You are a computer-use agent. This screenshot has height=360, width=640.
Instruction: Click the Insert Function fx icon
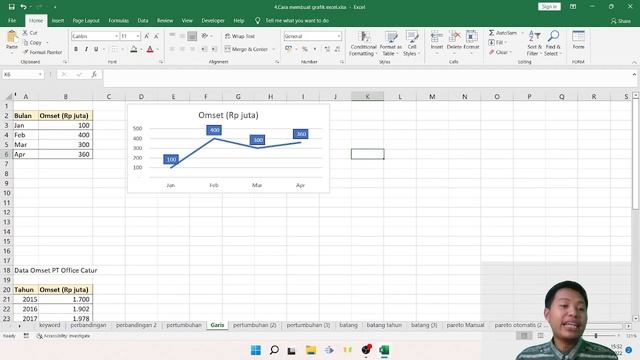pyautogui.click(x=94, y=75)
